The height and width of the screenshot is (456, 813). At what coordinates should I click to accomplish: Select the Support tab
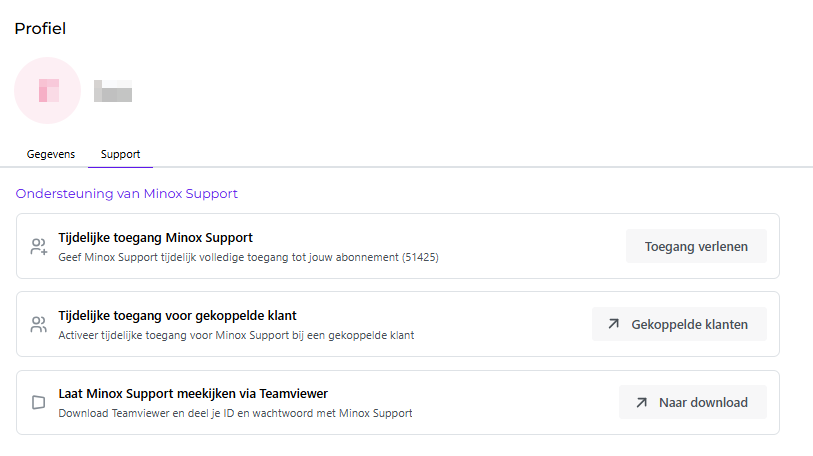tap(120, 154)
